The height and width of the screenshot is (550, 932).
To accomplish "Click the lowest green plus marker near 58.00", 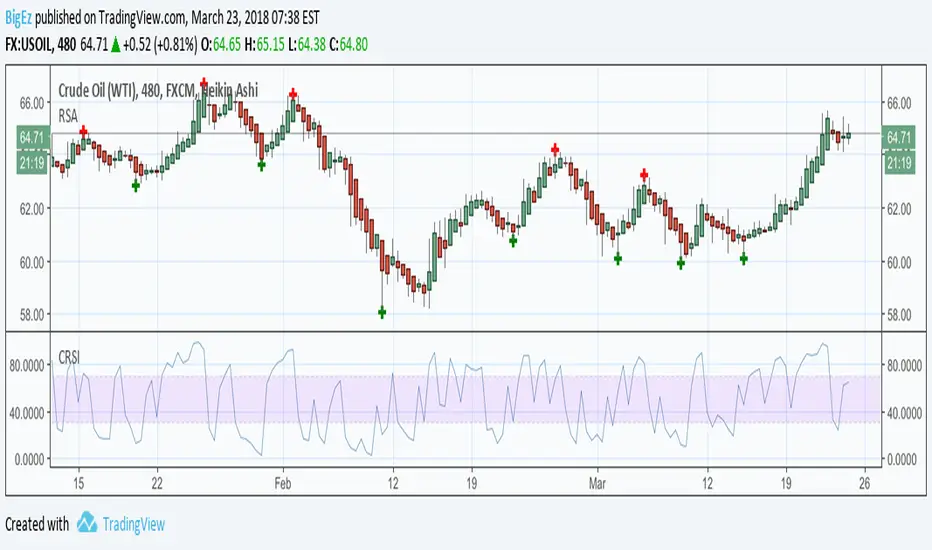I will click(382, 312).
